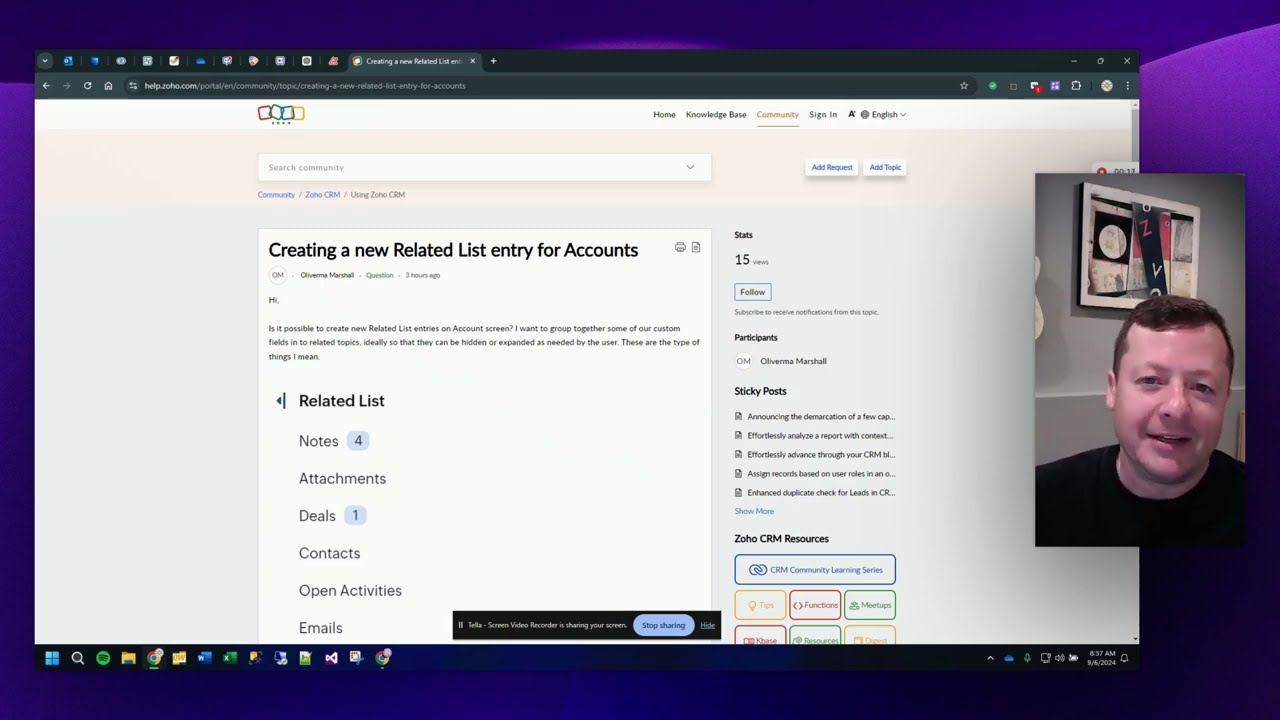Open Using Zoho CRM breadcrumb
Screen dimensions: 1280x720
click(377, 194)
